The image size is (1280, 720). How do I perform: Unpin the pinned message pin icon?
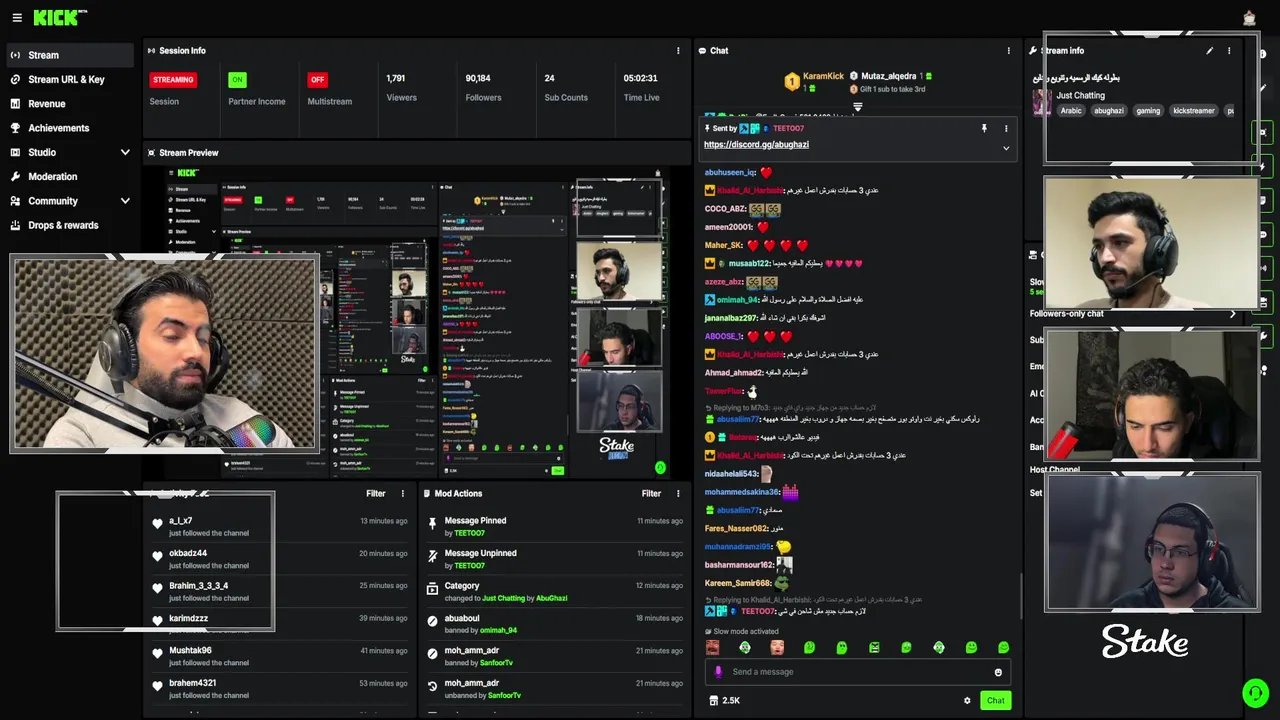point(984,128)
